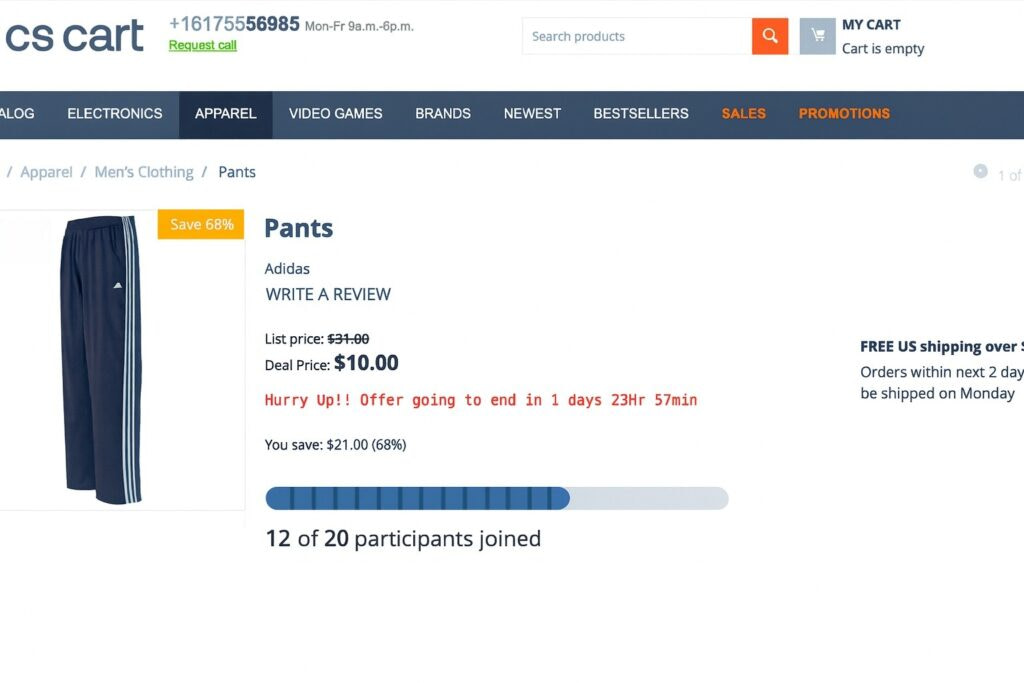Open the Promotions menu item

pyautogui.click(x=844, y=114)
